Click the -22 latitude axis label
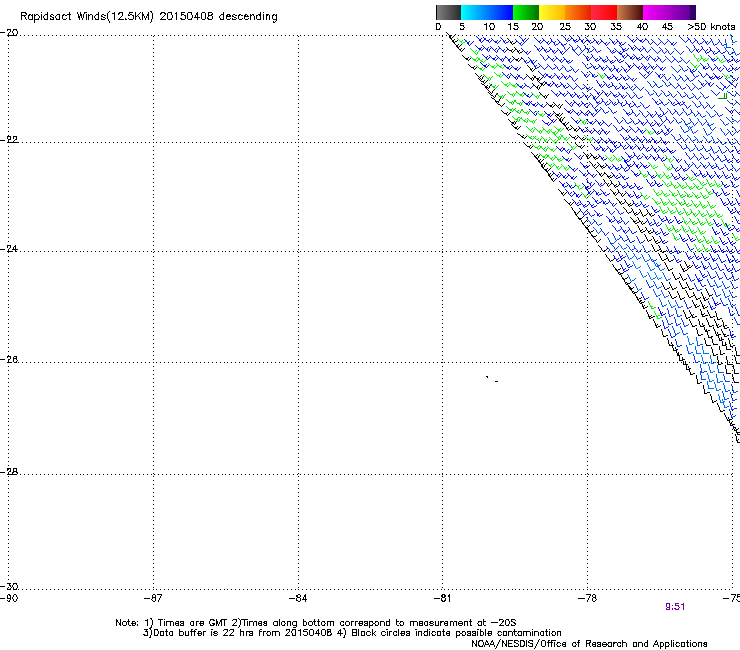Image resolution: width=740 pixels, height=650 pixels. (9, 140)
